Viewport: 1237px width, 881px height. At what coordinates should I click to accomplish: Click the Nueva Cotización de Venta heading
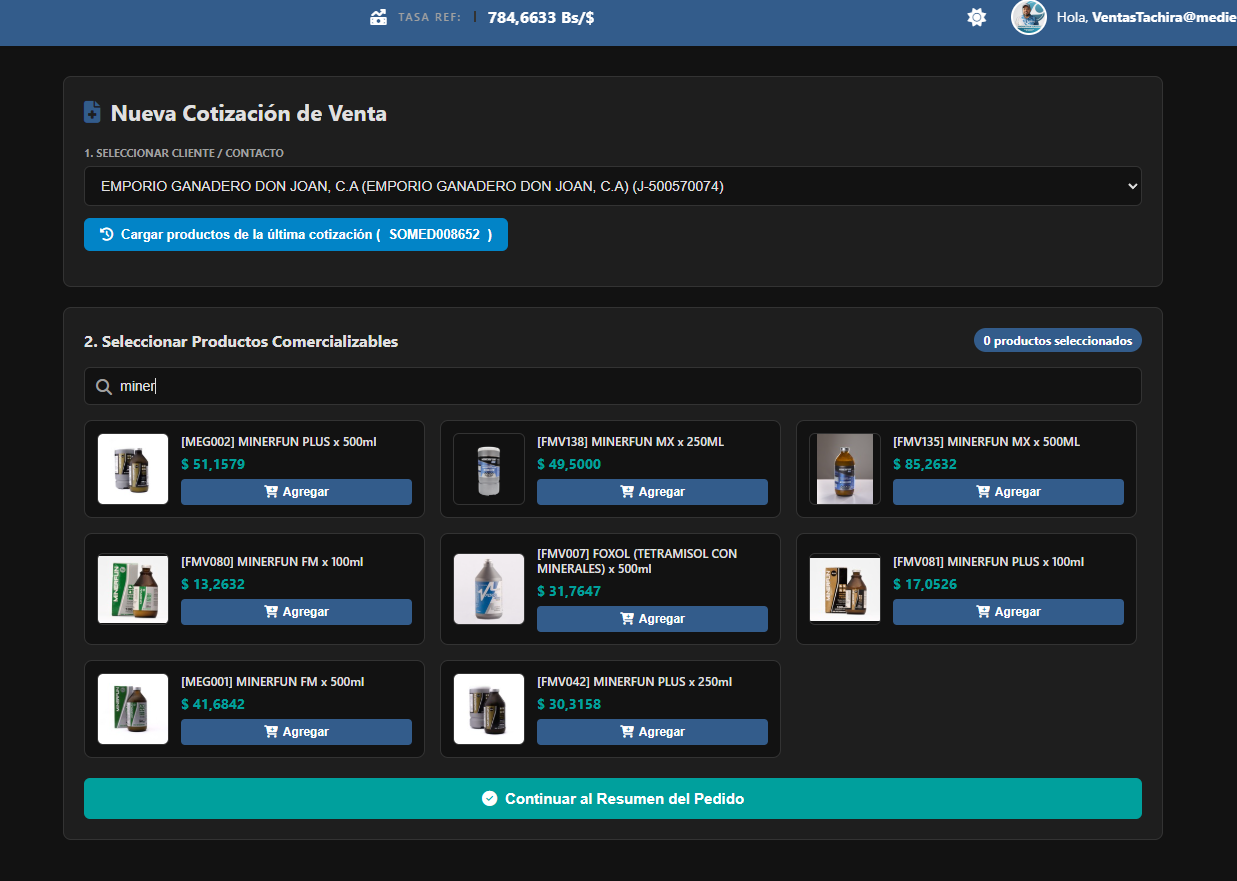tap(249, 113)
